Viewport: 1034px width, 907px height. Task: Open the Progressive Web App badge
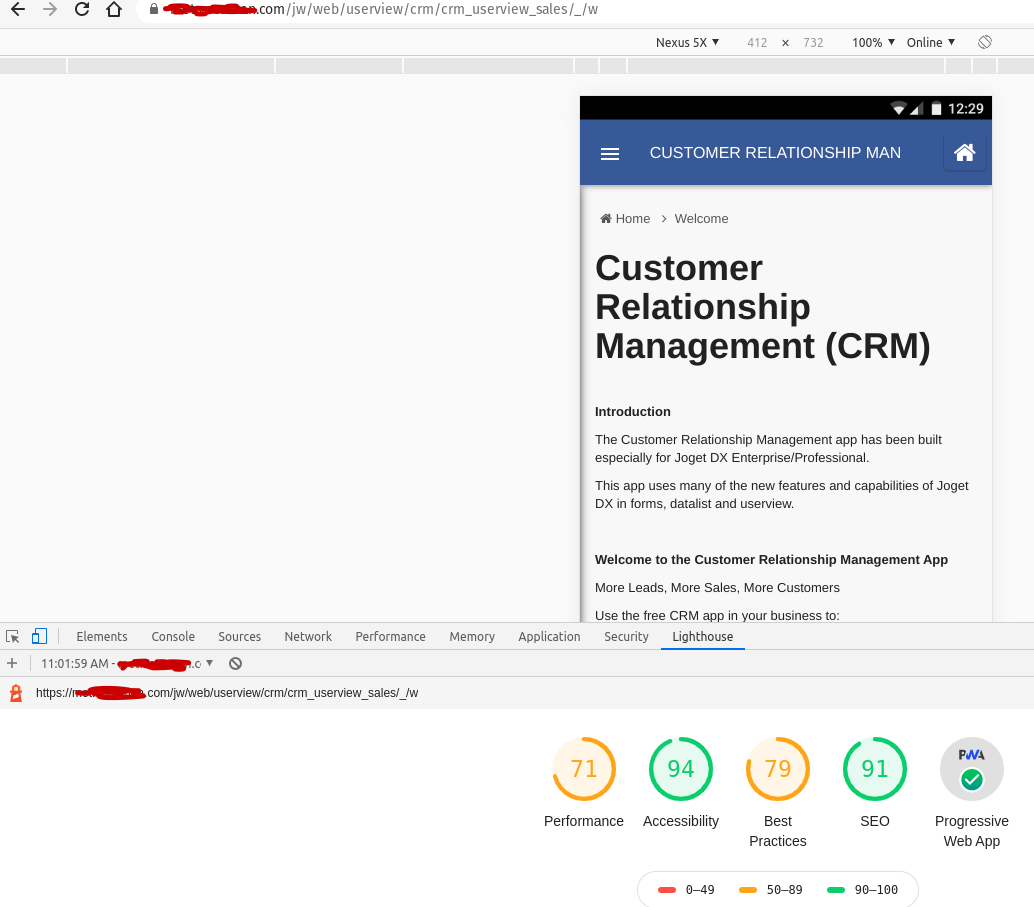coord(971,769)
